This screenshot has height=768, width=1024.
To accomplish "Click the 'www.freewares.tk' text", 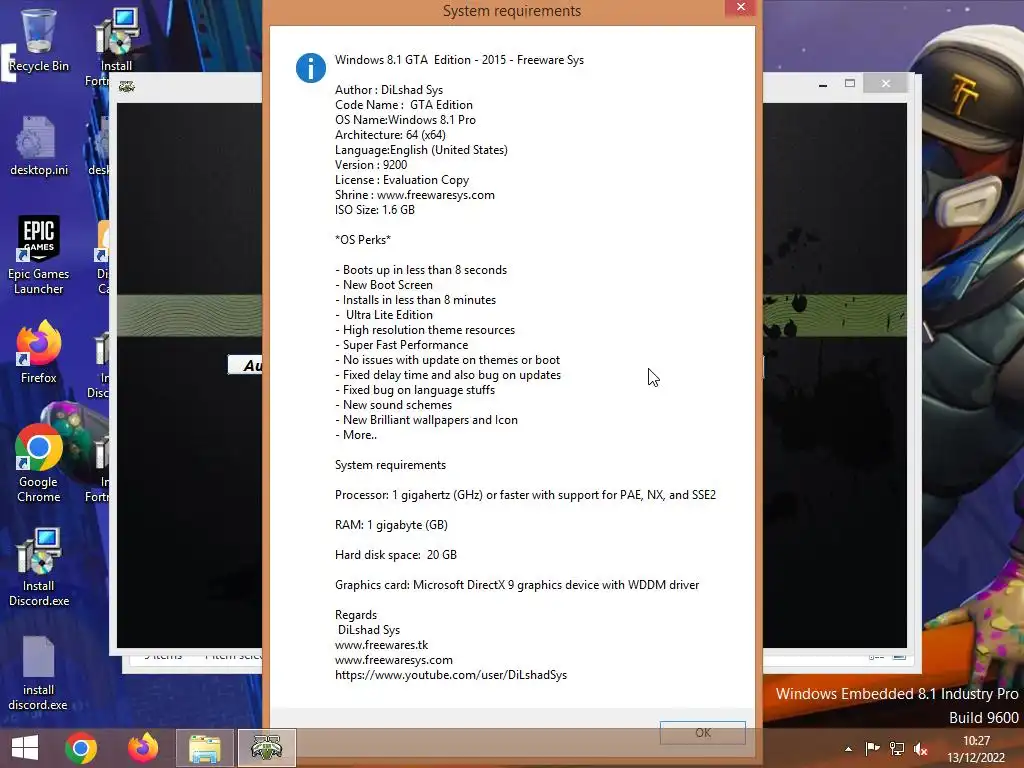I will (x=381, y=645).
